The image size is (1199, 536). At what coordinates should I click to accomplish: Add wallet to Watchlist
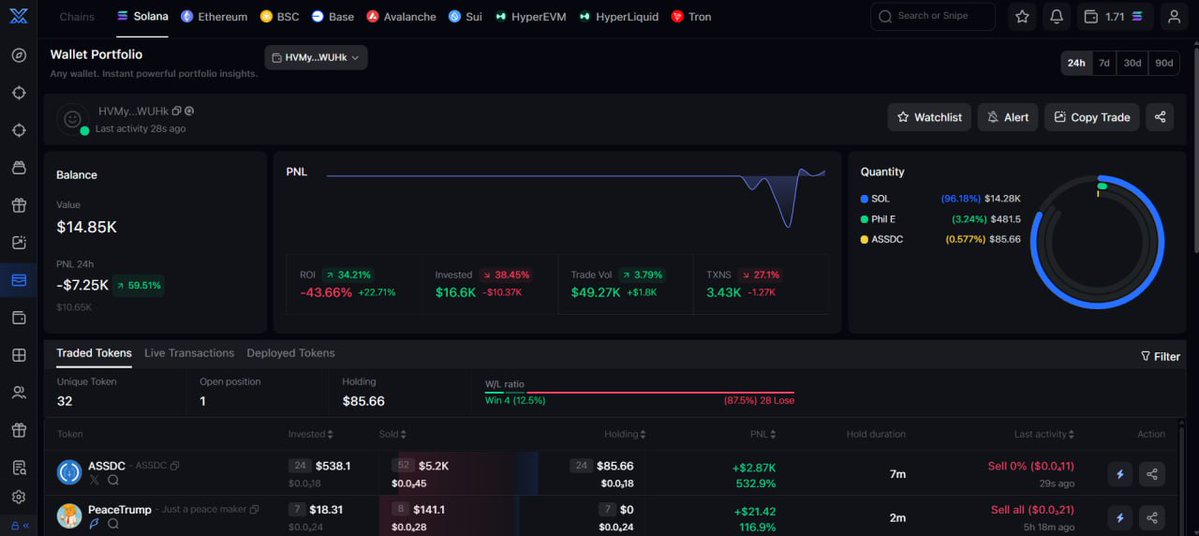929,117
